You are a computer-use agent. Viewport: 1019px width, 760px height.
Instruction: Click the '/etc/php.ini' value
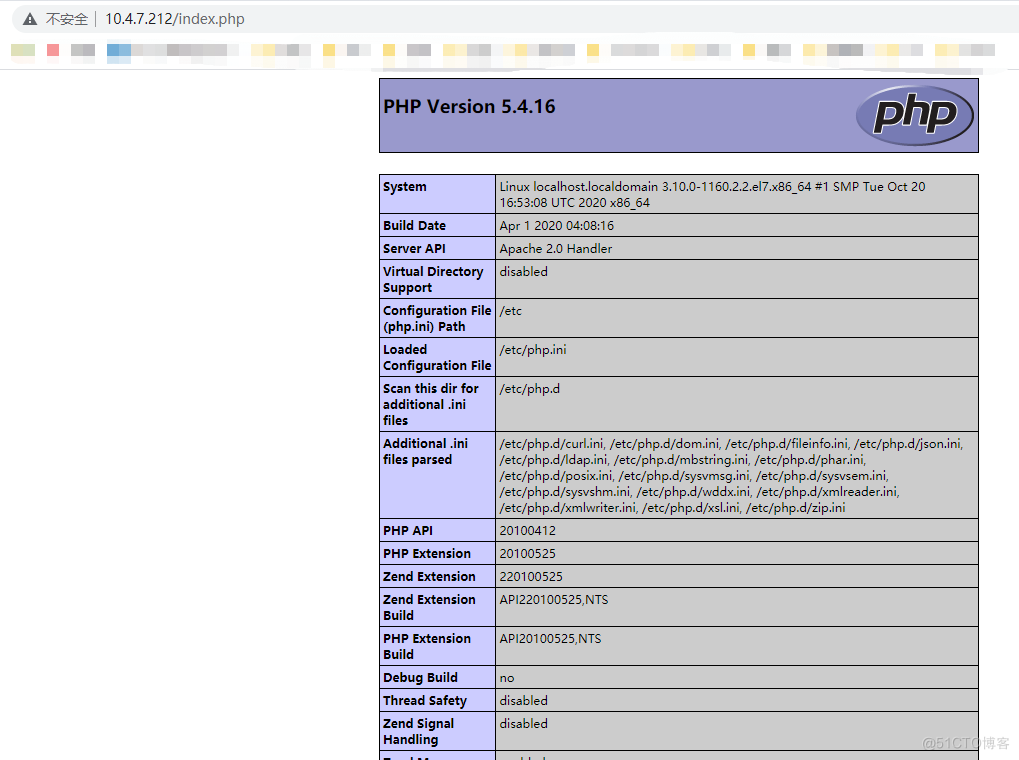pos(533,350)
